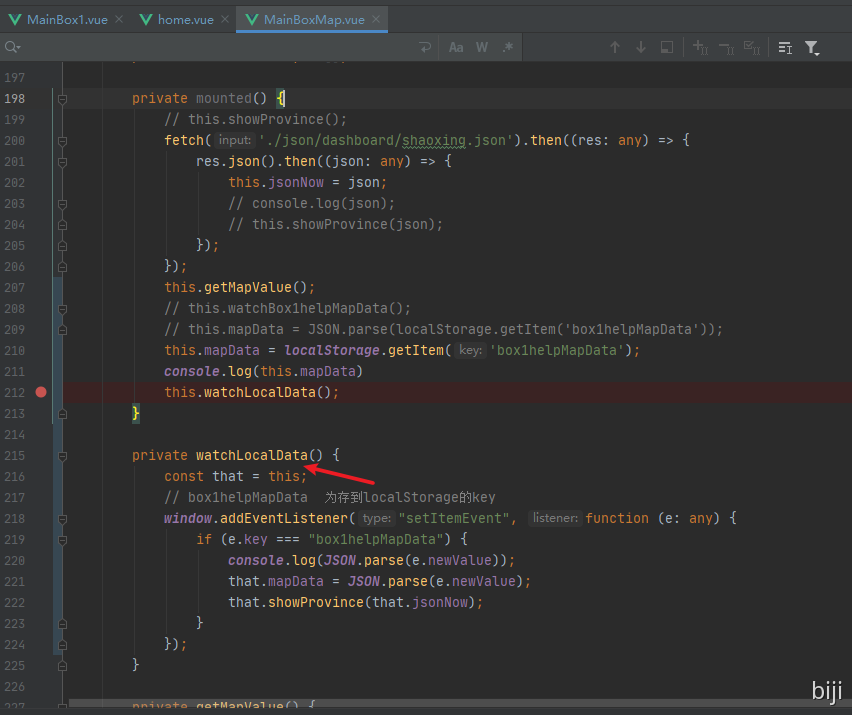This screenshot has height=715, width=852.
Task: Collapse the mounted() method at line 198
Action: [x=62, y=99]
